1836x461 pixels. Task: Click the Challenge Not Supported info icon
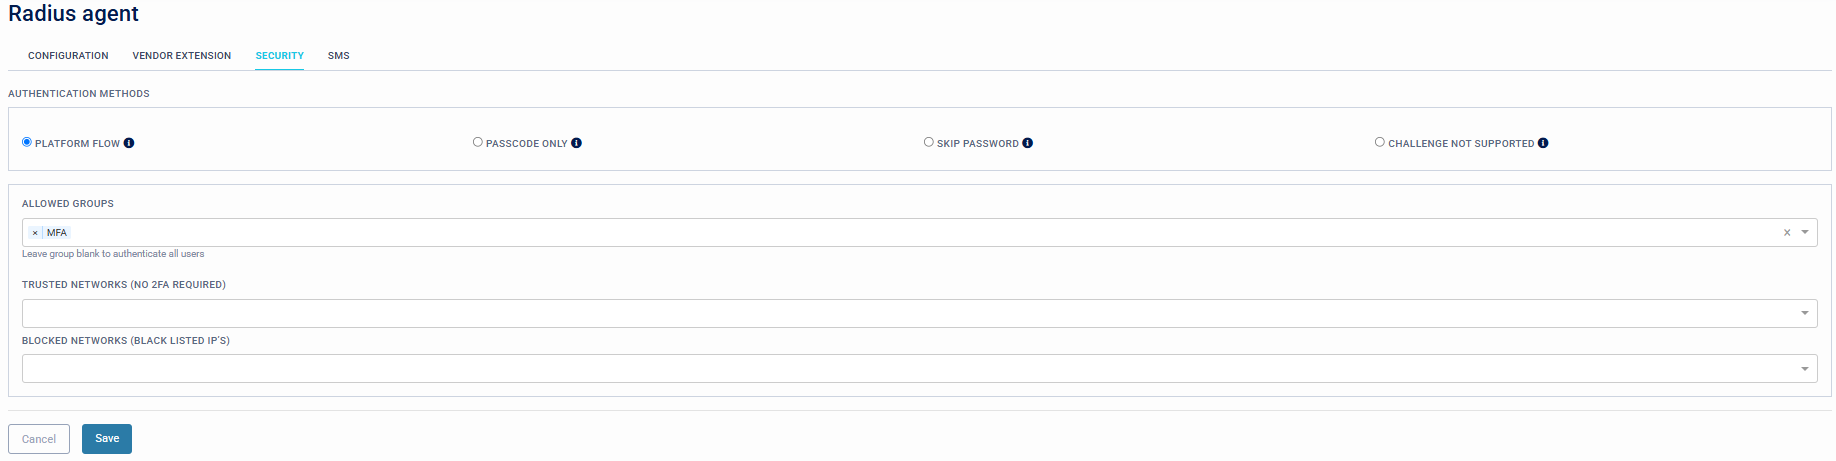(x=1543, y=143)
